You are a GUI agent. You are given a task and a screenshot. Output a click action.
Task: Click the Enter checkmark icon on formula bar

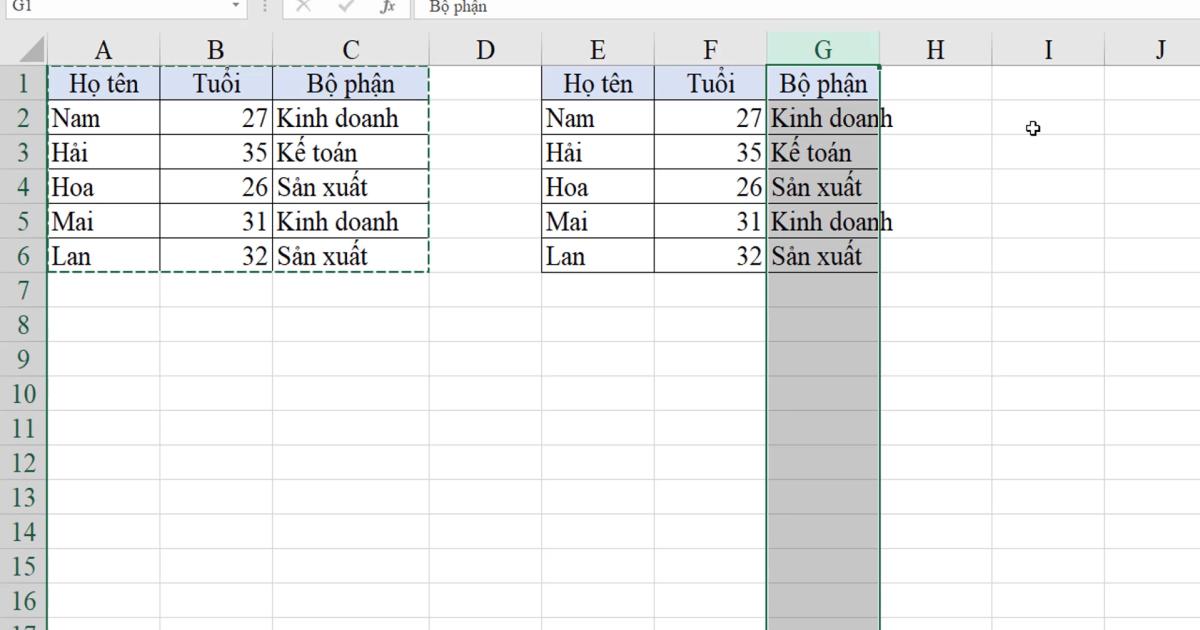click(x=344, y=8)
